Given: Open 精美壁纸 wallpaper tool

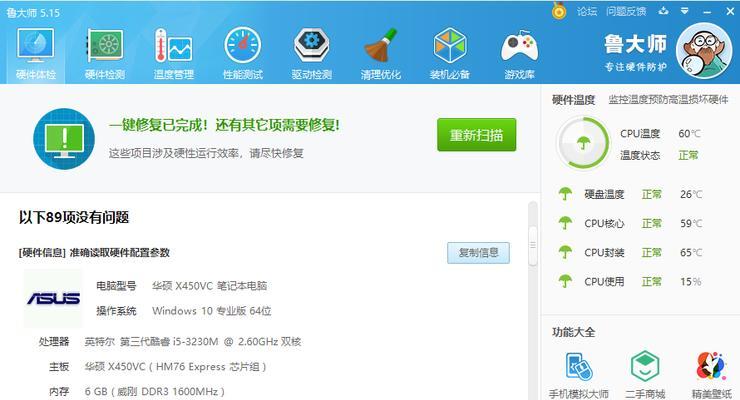Looking at the screenshot, I should [712, 375].
